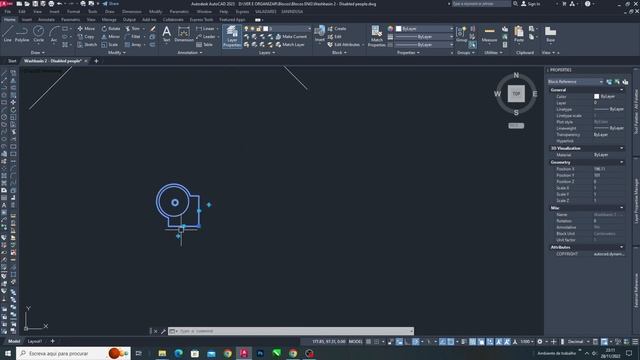Click Sign In

tap(531, 4)
